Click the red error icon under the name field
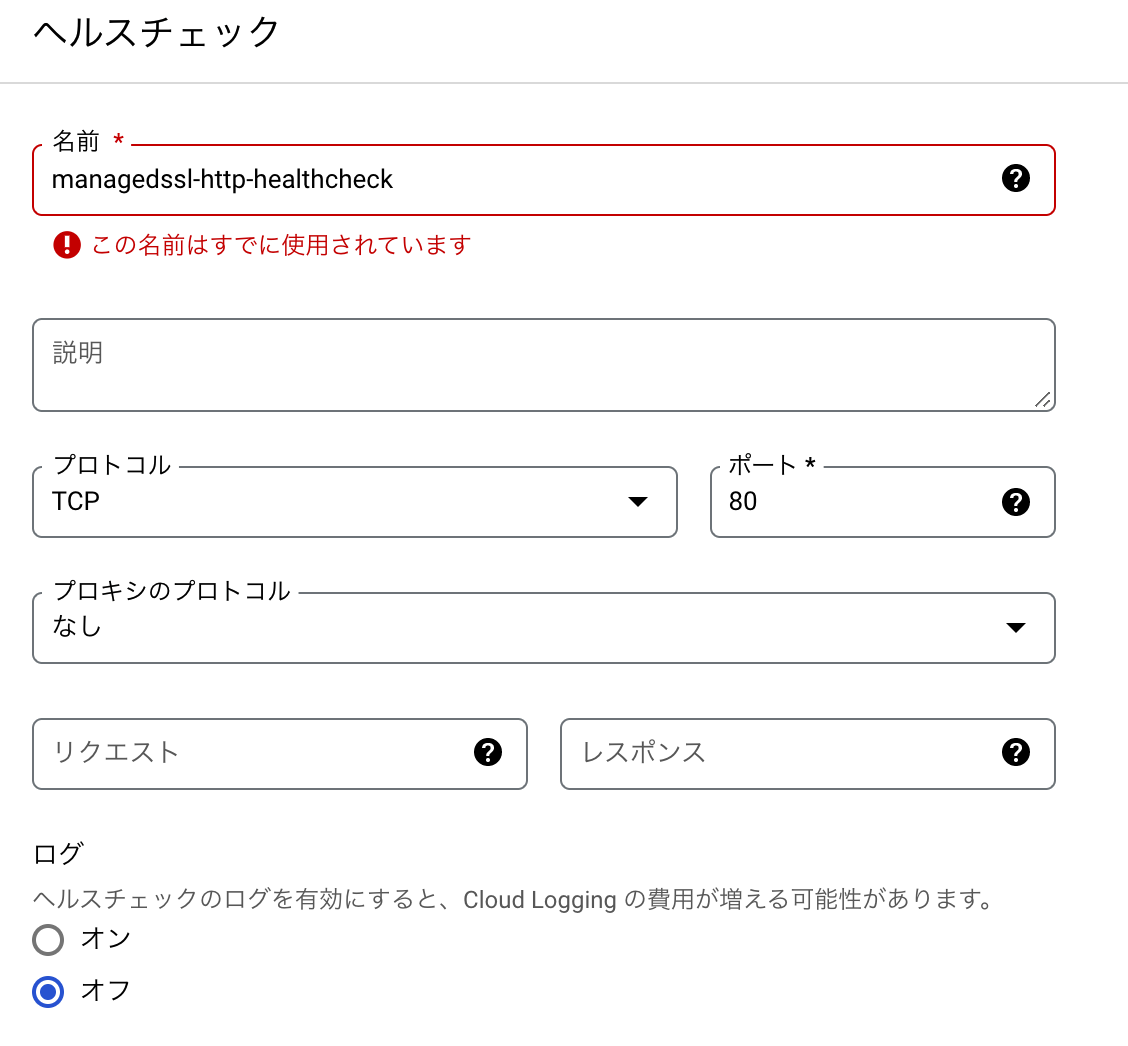 coord(66,245)
